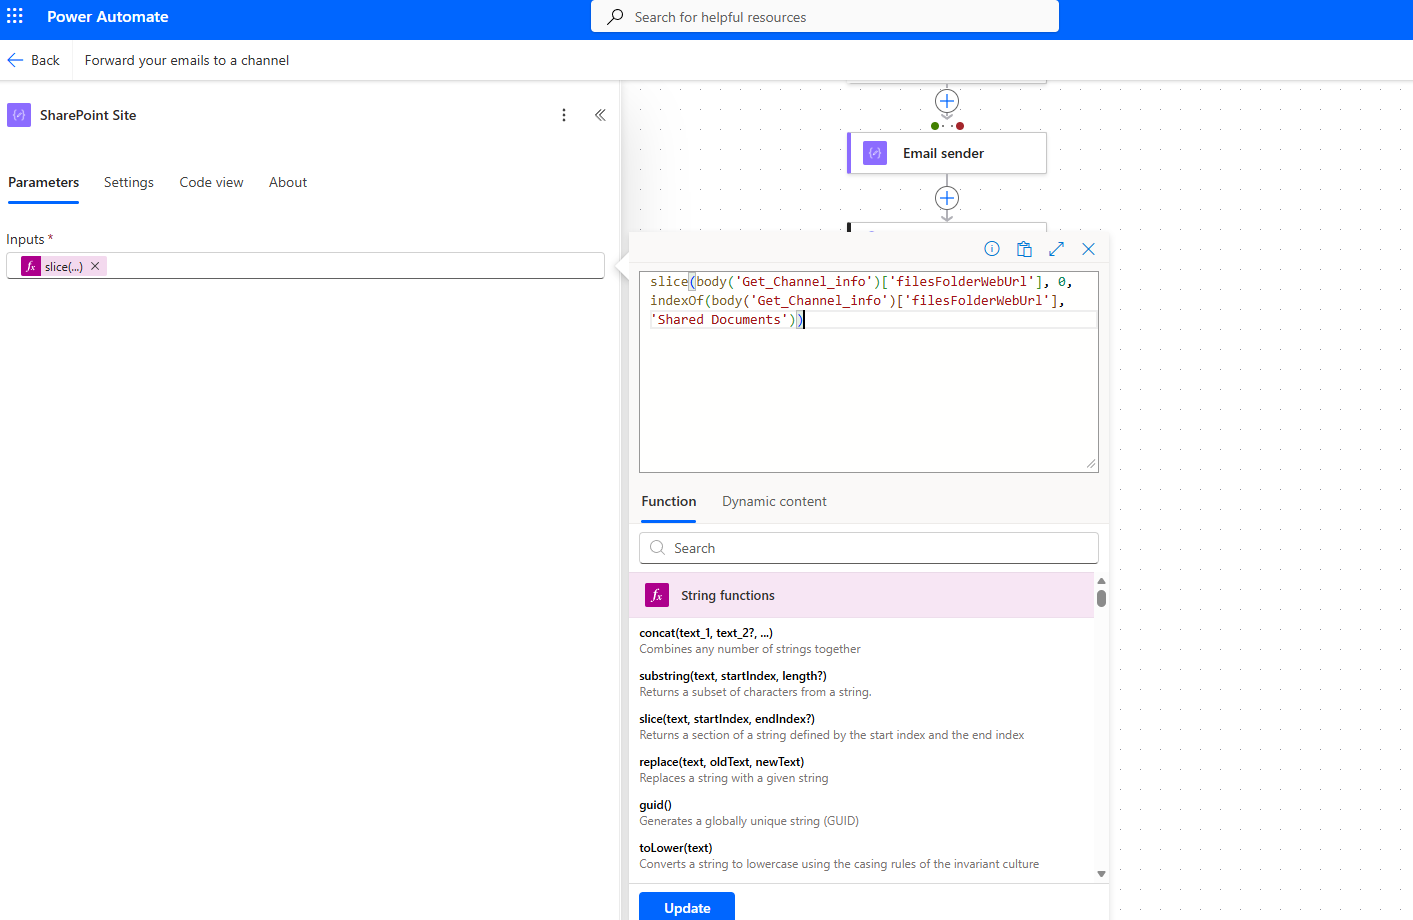Screen dimensions: 1413x920
Task: Switch to the Settings tab
Action: [x=129, y=182]
